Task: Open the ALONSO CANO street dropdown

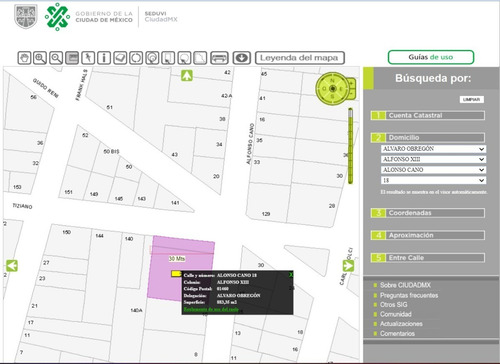Action: 433,170
